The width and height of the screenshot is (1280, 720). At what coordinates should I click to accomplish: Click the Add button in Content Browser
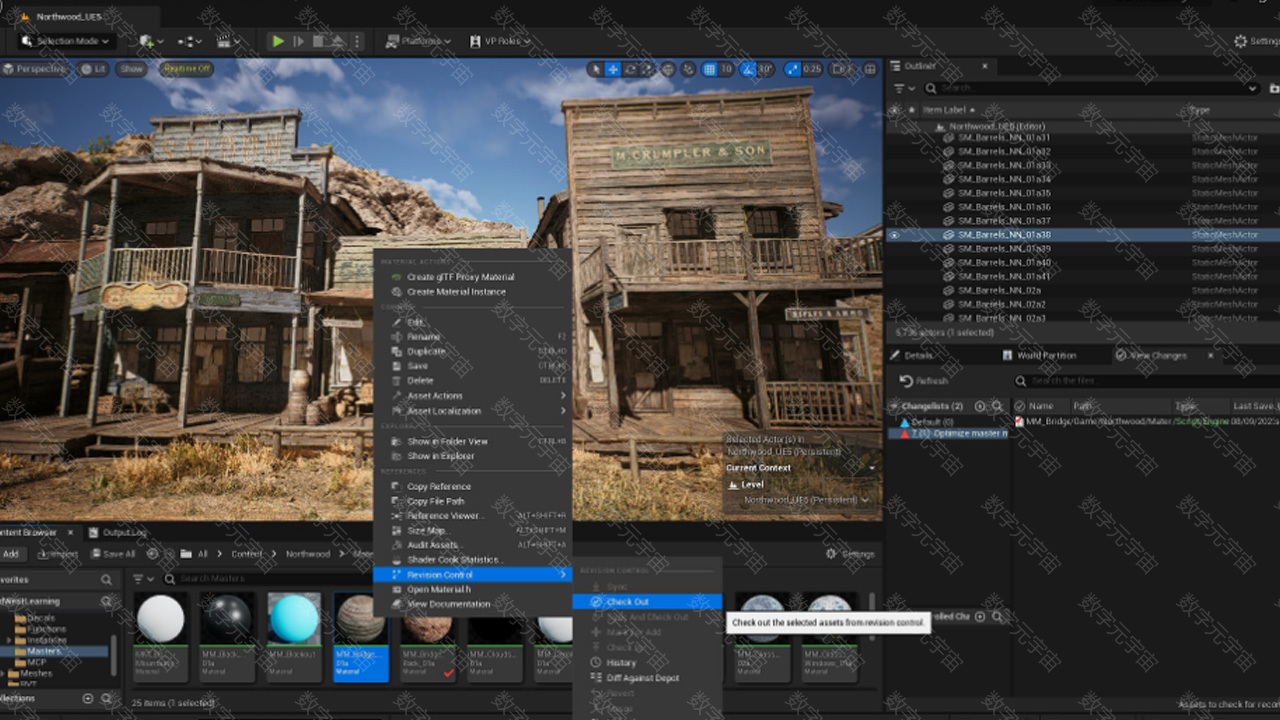[x=11, y=554]
